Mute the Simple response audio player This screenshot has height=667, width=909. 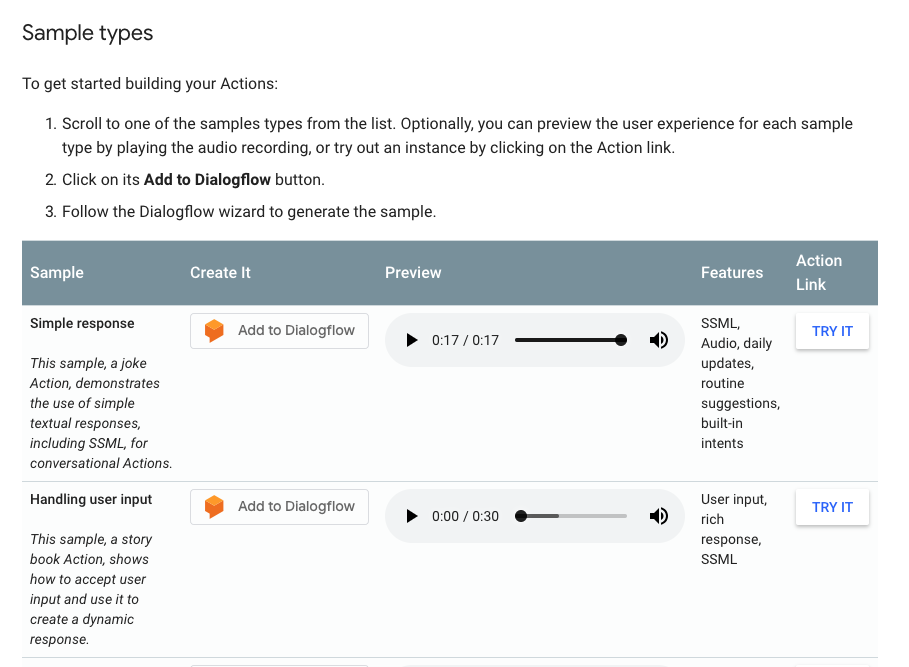click(x=659, y=340)
